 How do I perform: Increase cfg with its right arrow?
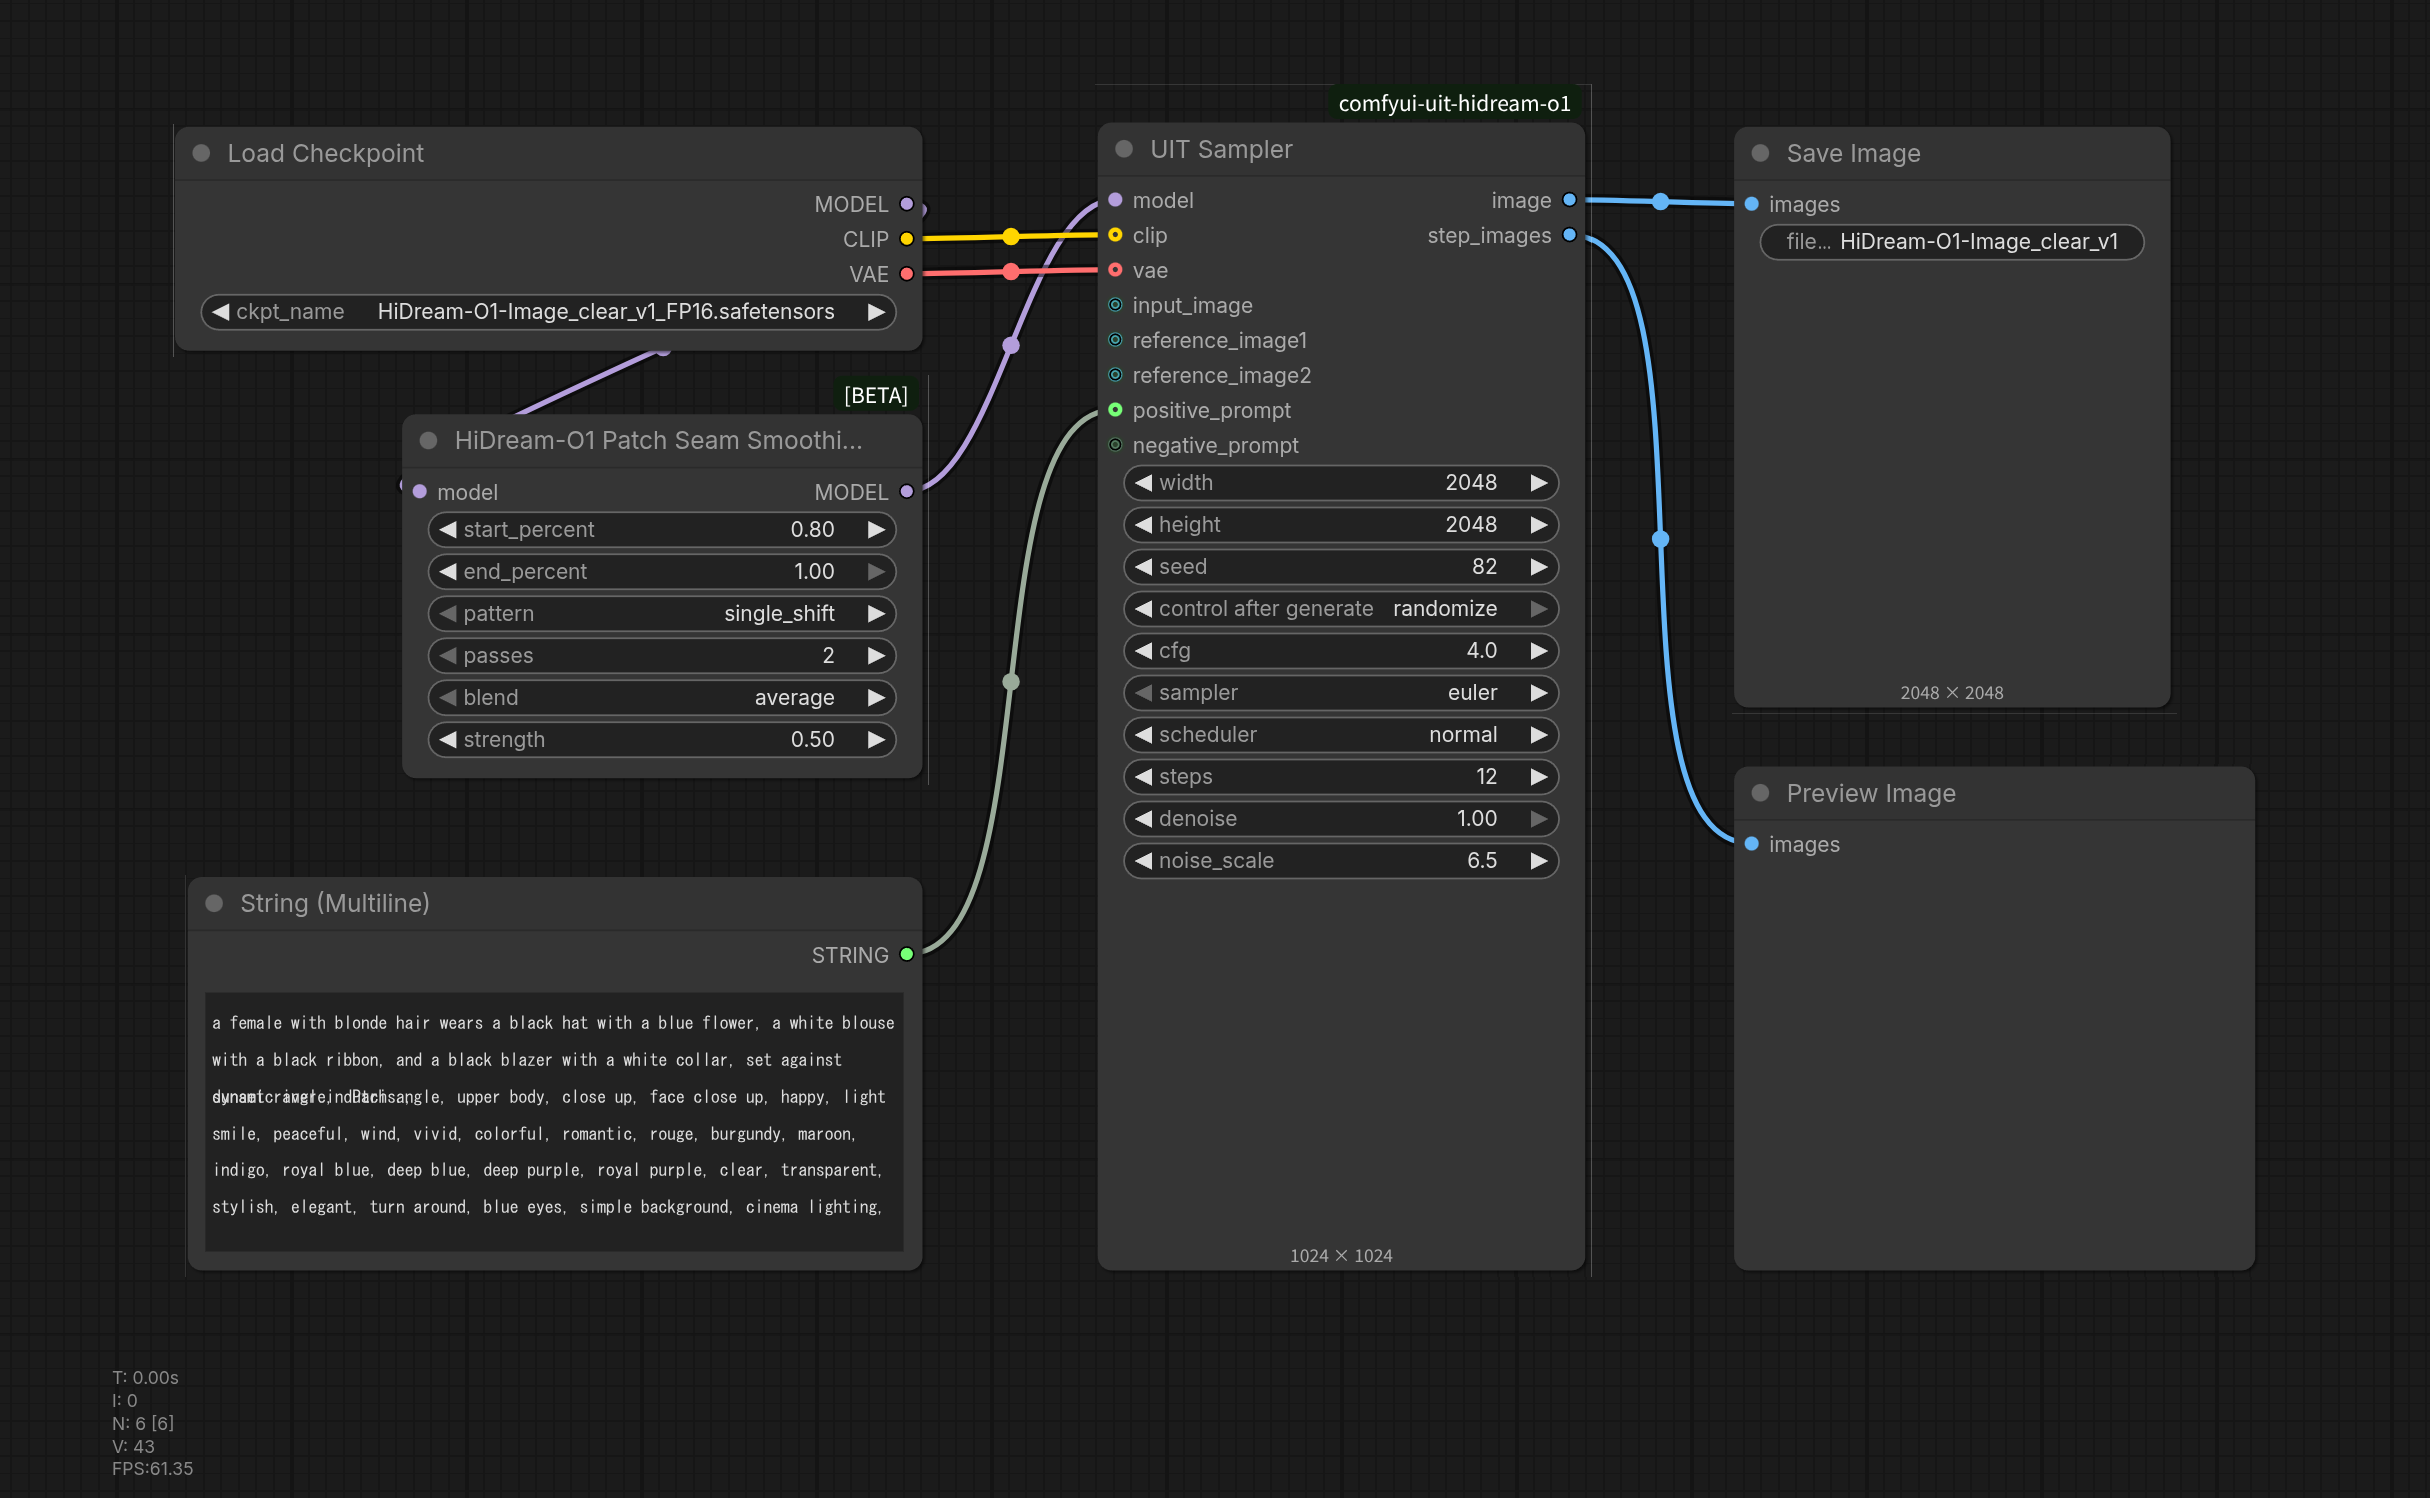click(1539, 651)
